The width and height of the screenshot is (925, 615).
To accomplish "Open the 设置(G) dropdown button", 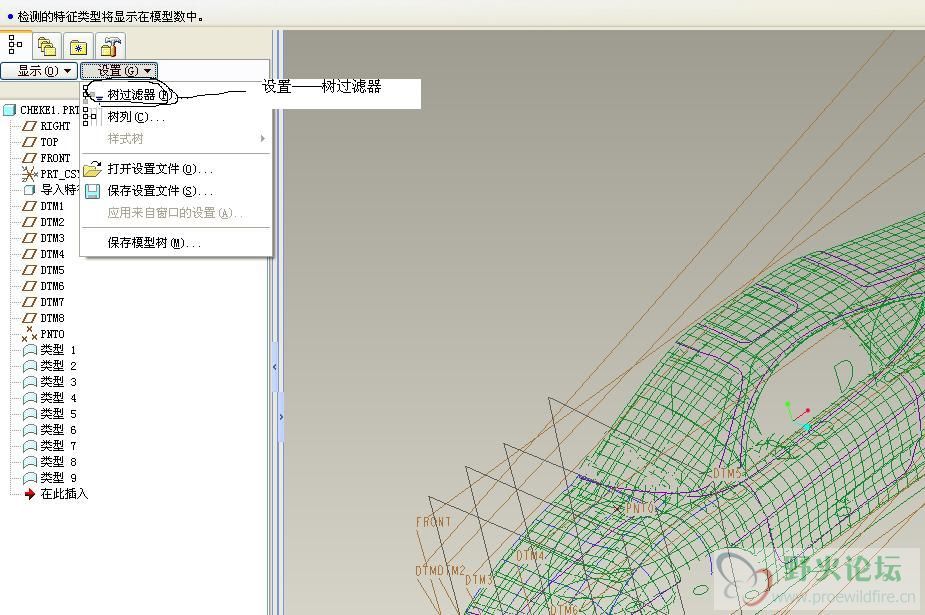I will point(119,71).
